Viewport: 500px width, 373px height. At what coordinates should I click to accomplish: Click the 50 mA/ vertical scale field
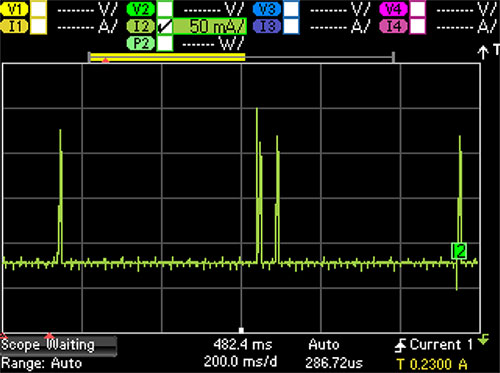pyautogui.click(x=210, y=26)
